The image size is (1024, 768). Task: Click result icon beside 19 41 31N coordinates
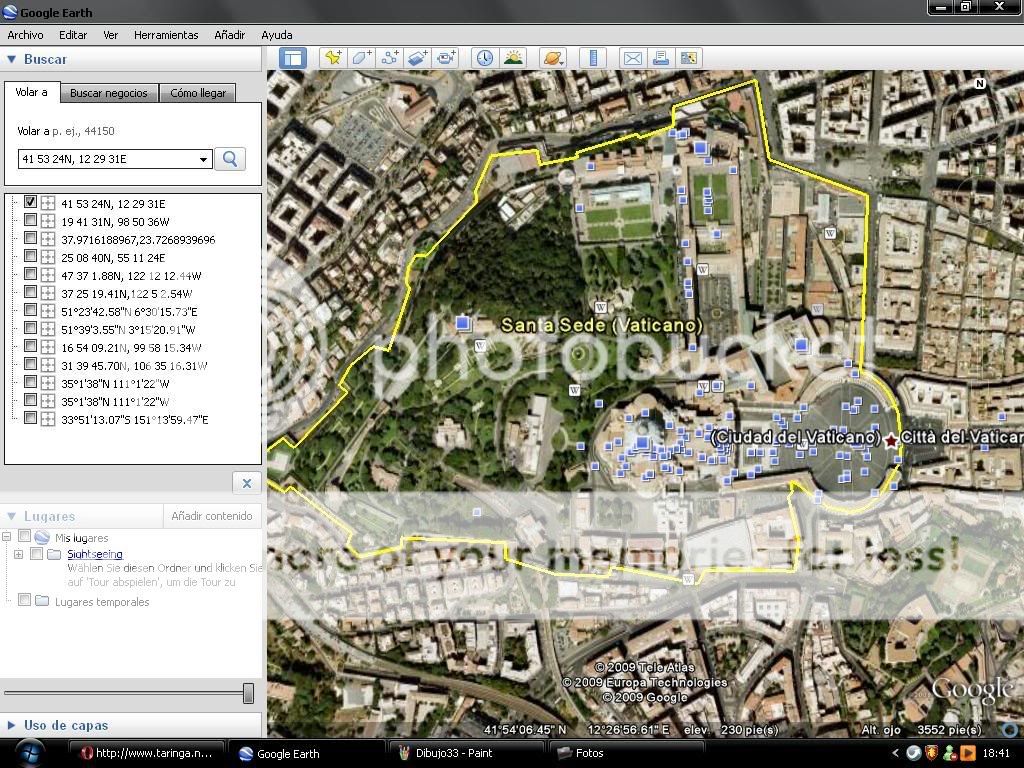(x=48, y=221)
